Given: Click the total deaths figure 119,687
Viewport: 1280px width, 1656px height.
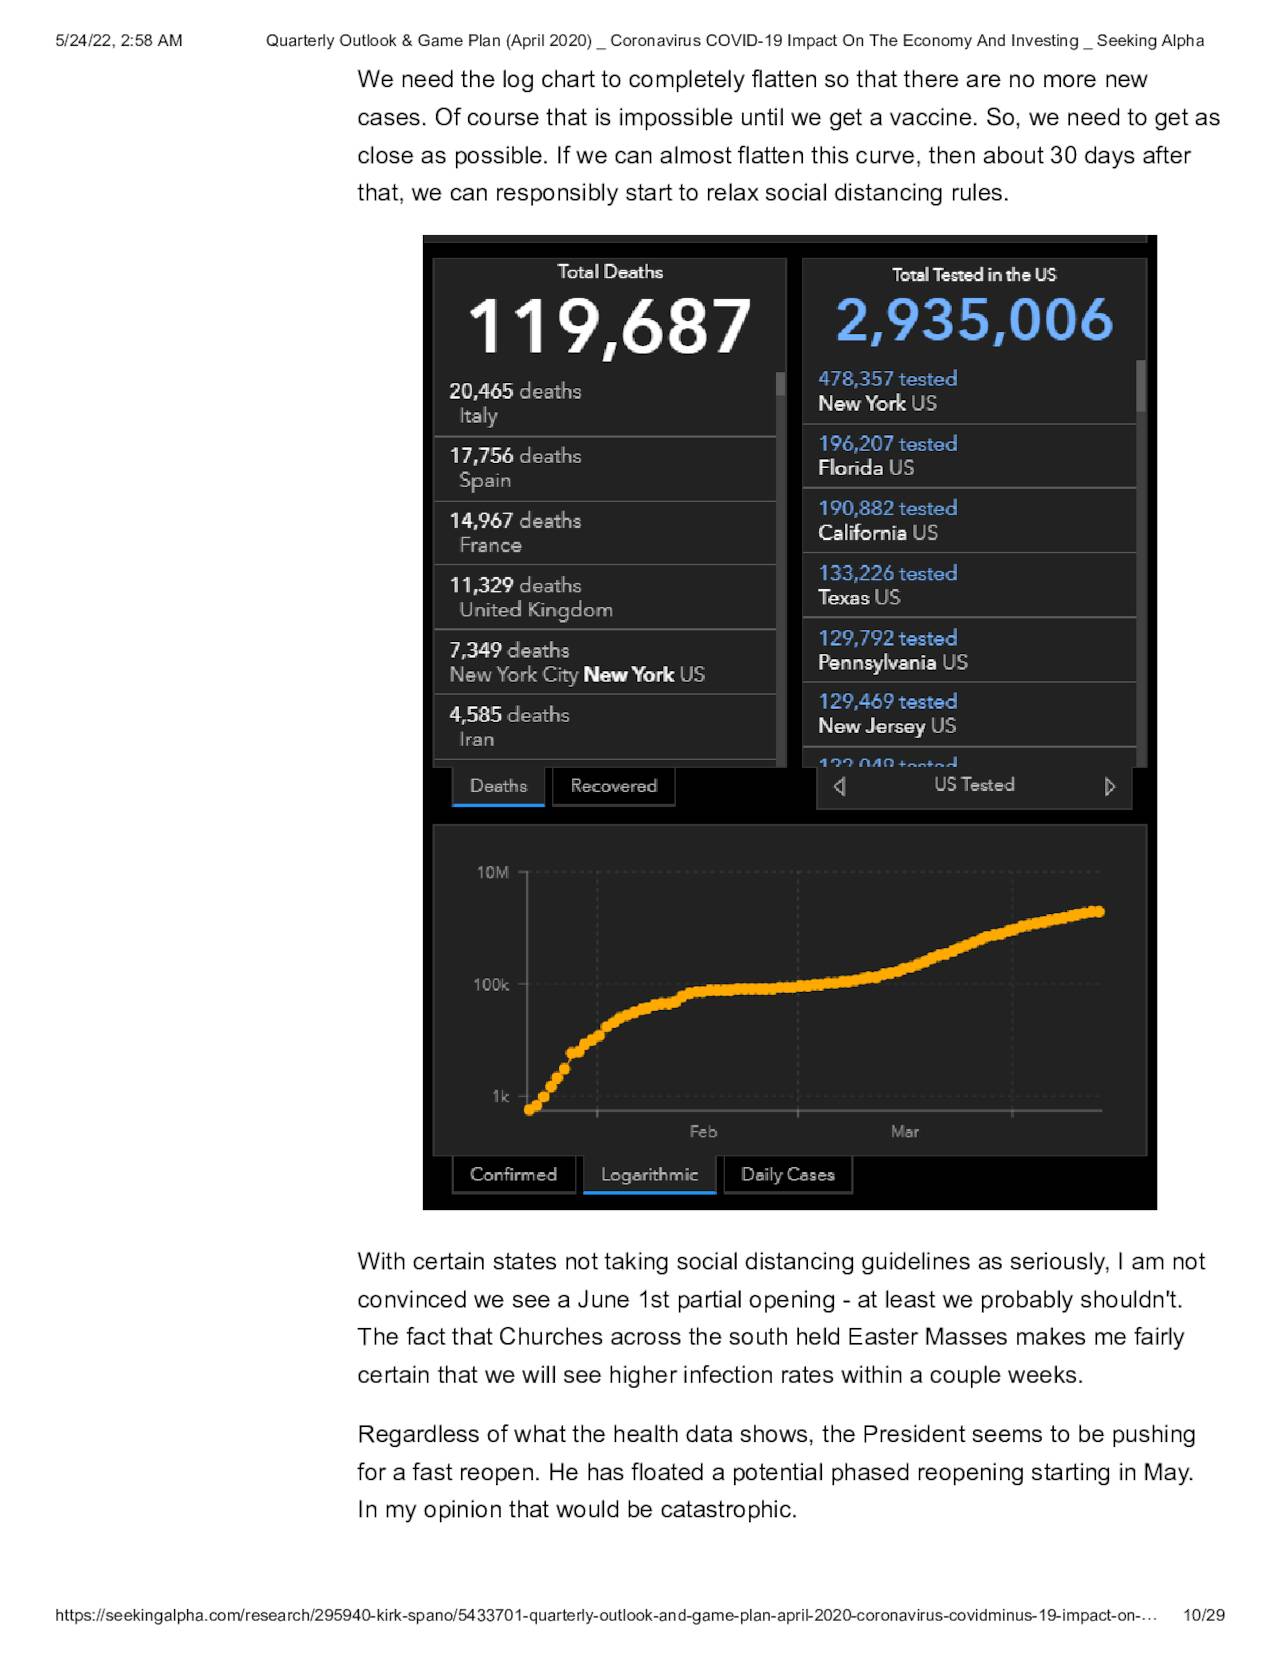Looking at the screenshot, I should (609, 327).
